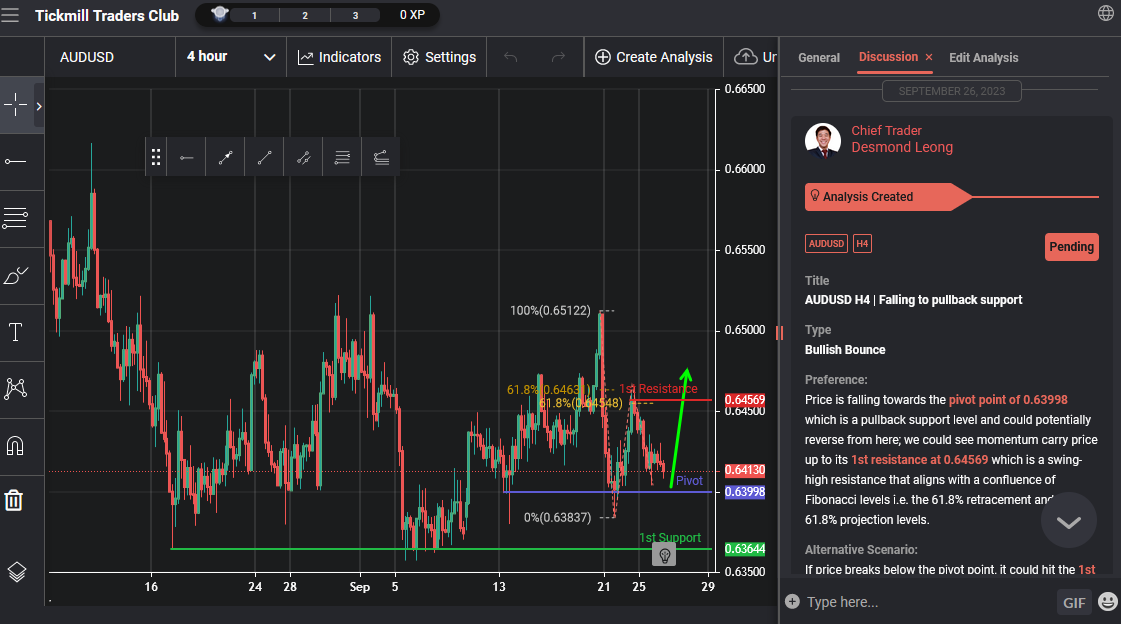The image size is (1121, 624).
Task: Select the brush drawing tool
Action: coord(15,275)
